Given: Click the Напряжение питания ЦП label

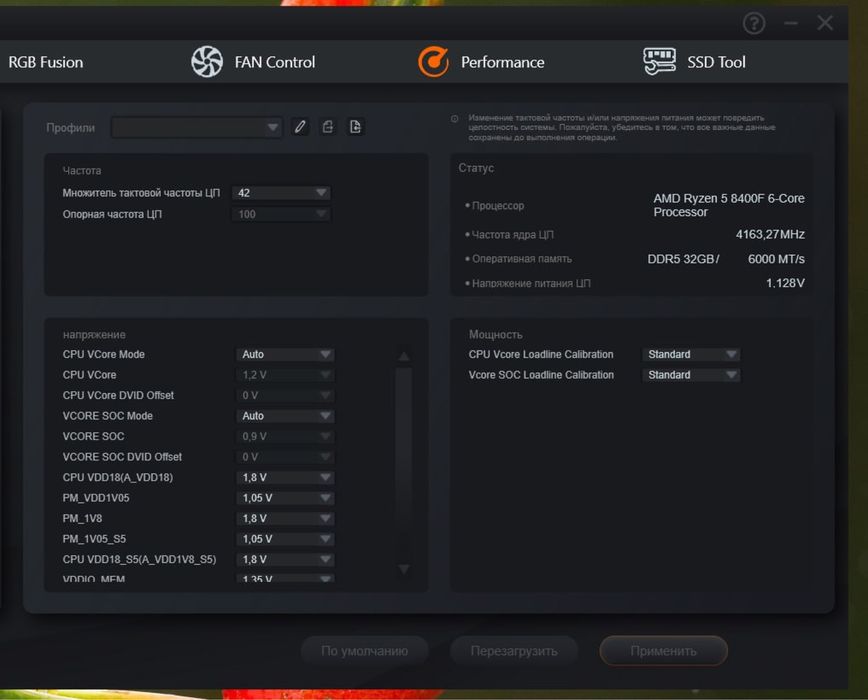Looking at the screenshot, I should 531,283.
